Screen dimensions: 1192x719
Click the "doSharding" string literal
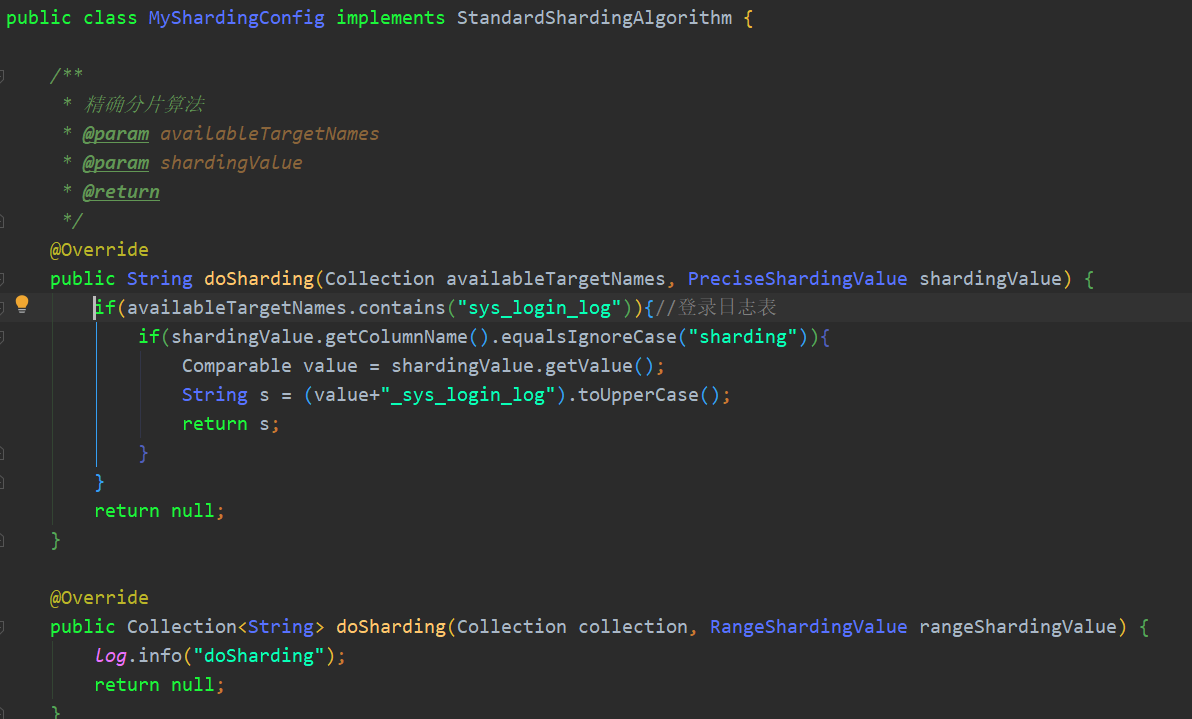click(x=258, y=656)
